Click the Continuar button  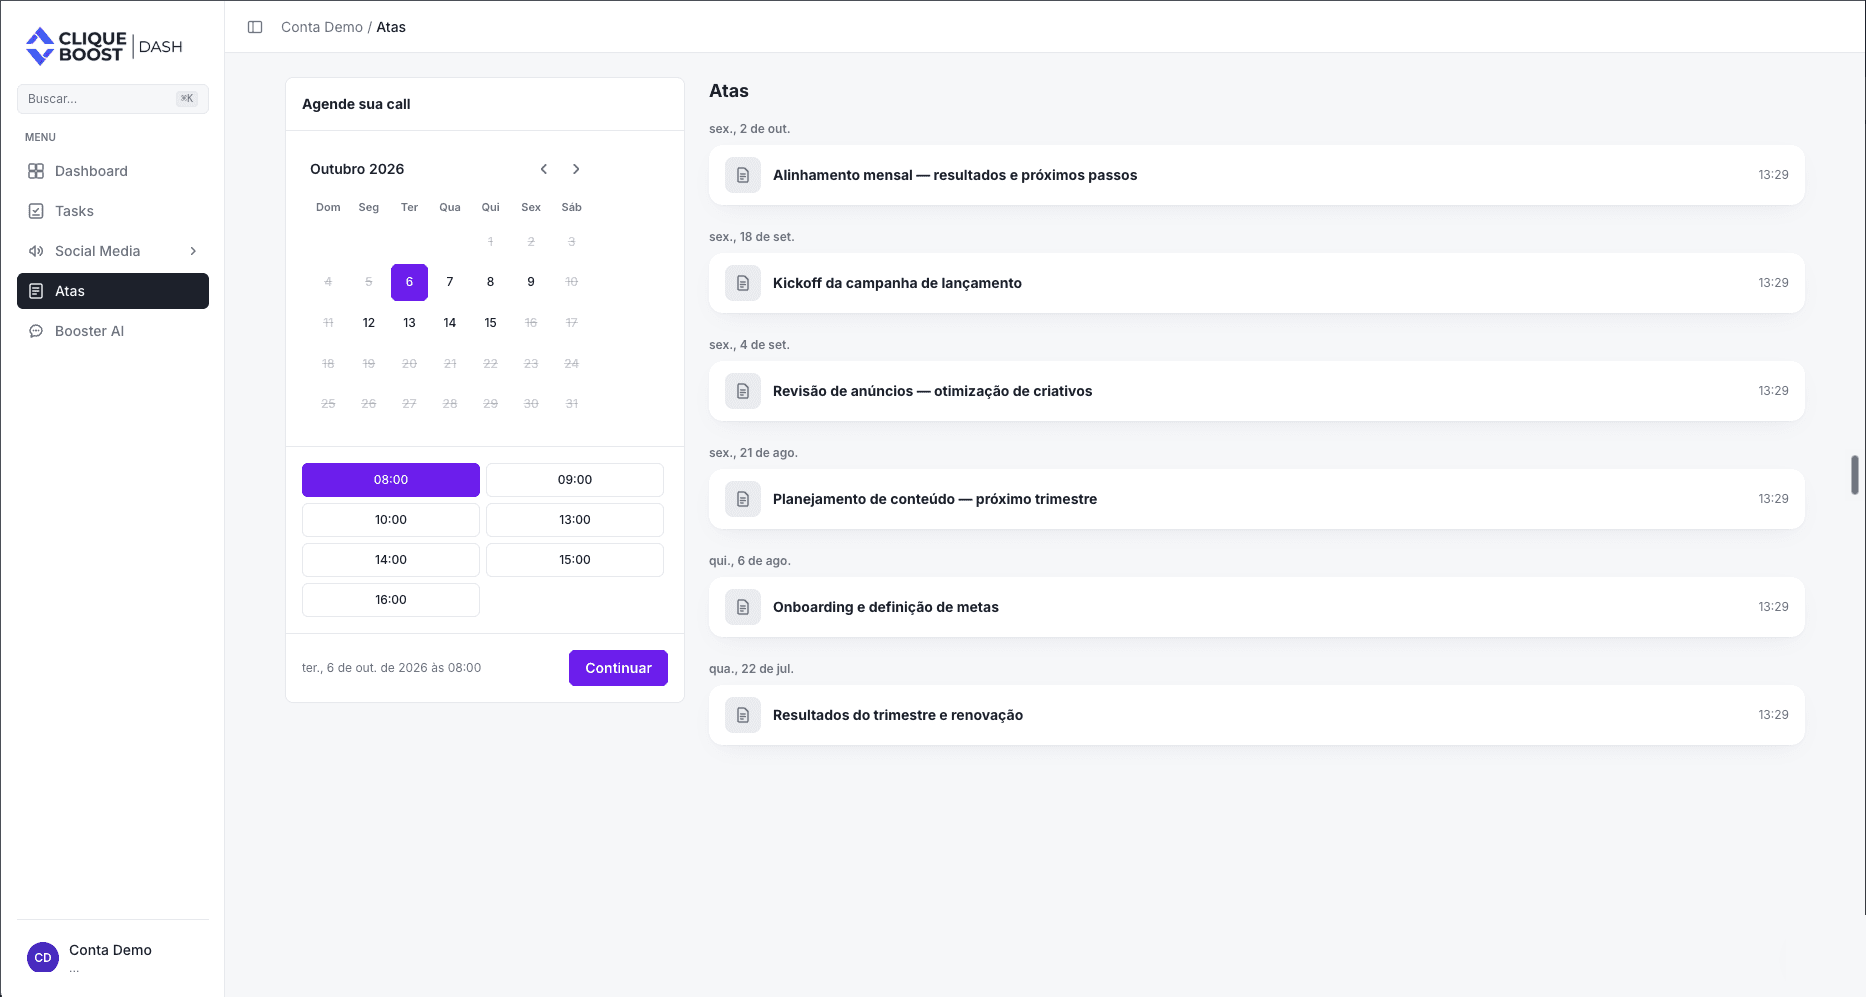618,668
